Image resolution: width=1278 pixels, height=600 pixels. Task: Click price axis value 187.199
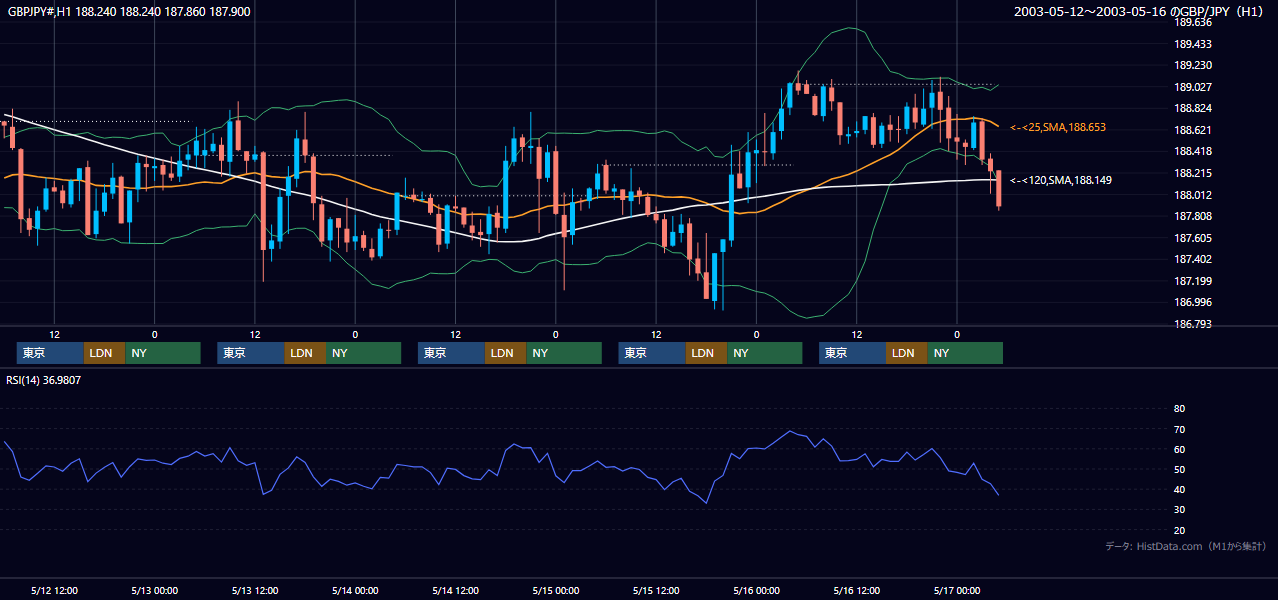coord(1193,281)
